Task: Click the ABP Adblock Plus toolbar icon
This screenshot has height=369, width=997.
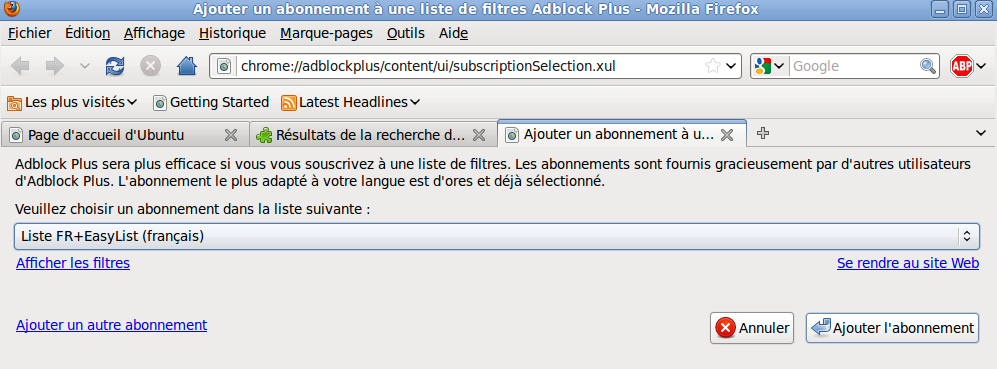Action: (961, 66)
